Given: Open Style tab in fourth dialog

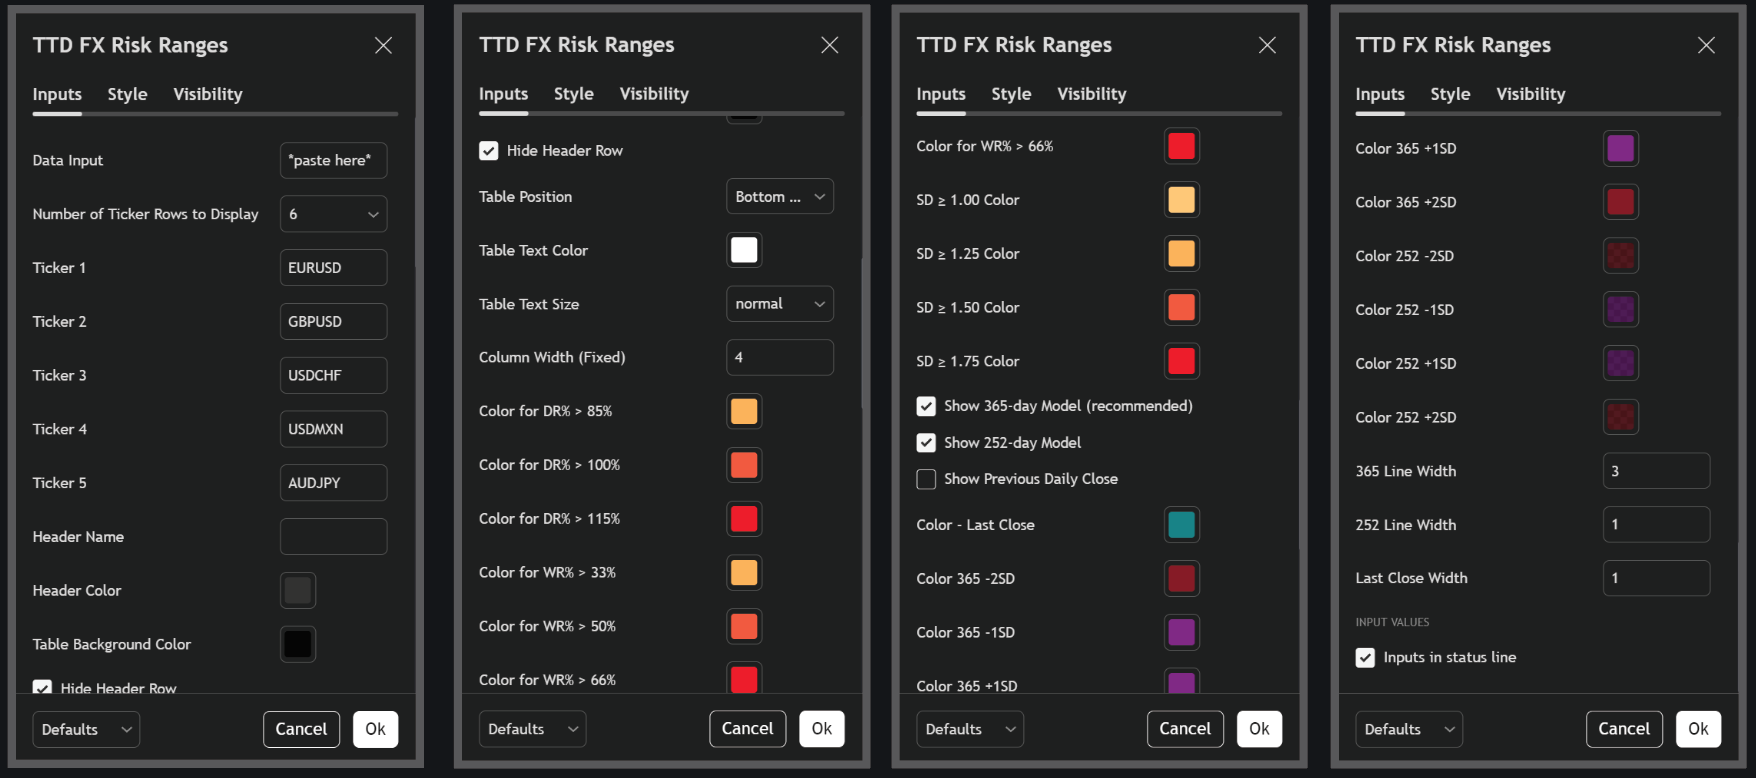Looking at the screenshot, I should pyautogui.click(x=1450, y=94).
